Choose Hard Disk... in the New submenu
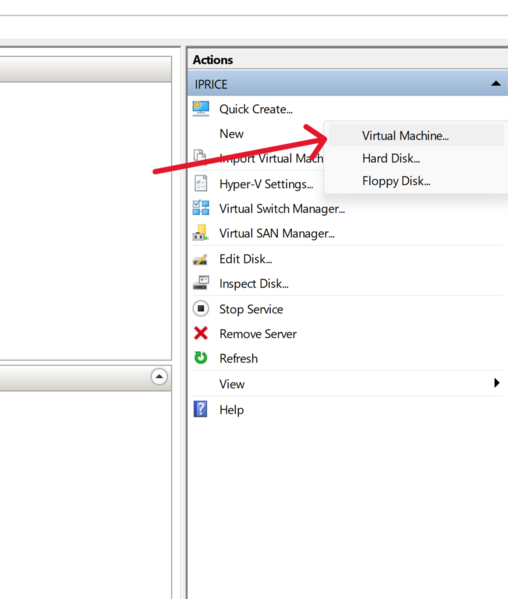The width and height of the screenshot is (508, 599). coord(391,158)
